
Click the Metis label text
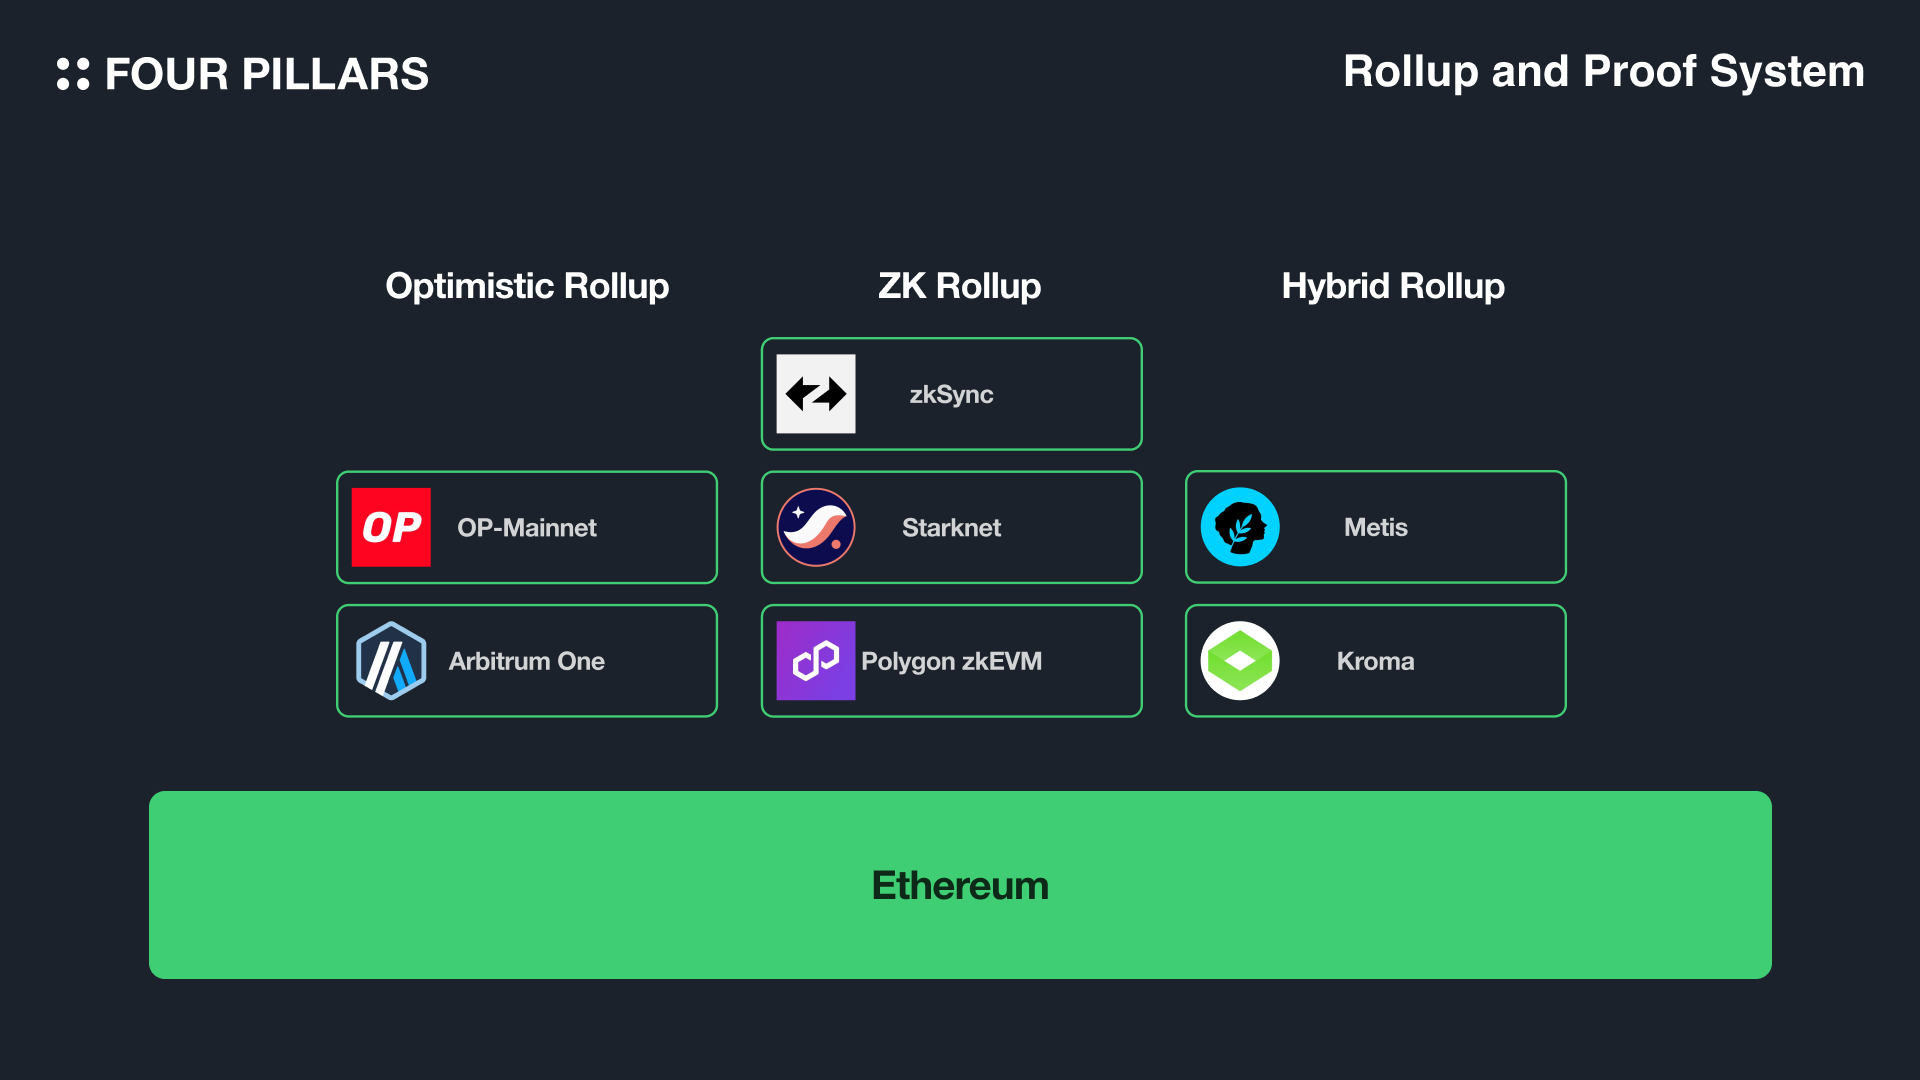pos(1375,528)
